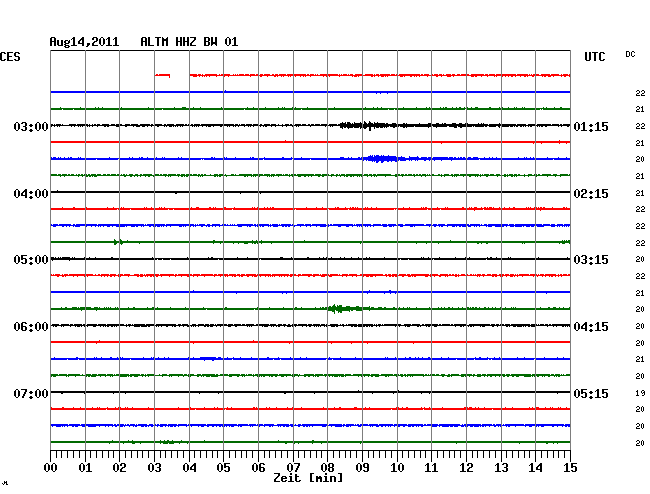Image resolution: width=650 pixels, height=494 pixels.
Task: Select the 06:00 local time label
Action: (31, 327)
